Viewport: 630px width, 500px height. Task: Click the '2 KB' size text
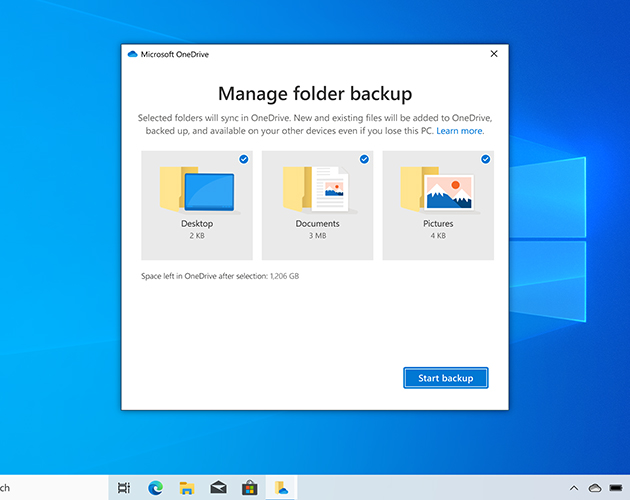tap(197, 236)
